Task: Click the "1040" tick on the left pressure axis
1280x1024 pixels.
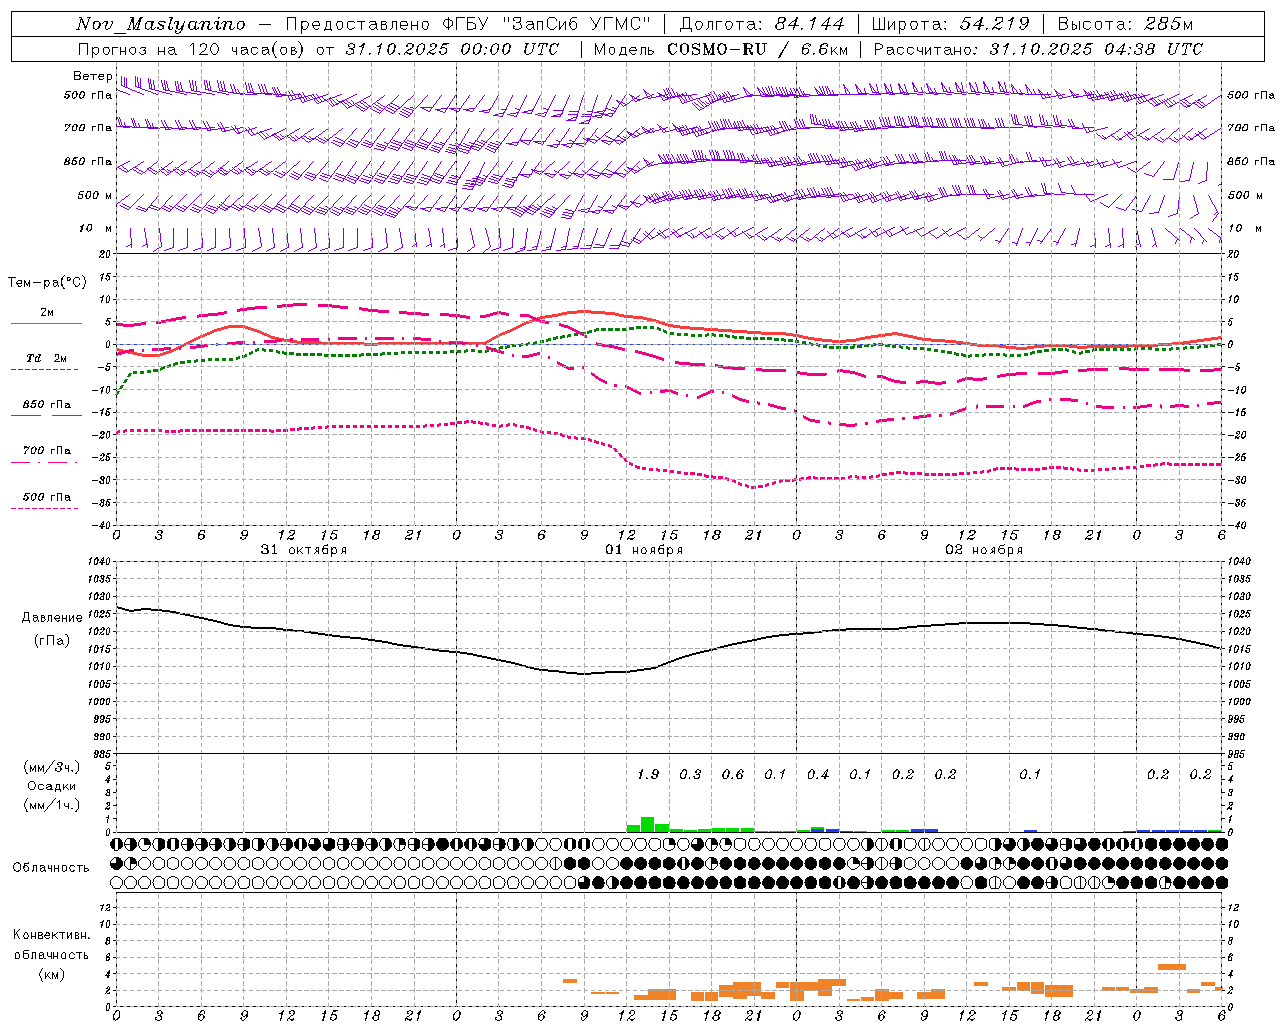Action: coord(97,562)
